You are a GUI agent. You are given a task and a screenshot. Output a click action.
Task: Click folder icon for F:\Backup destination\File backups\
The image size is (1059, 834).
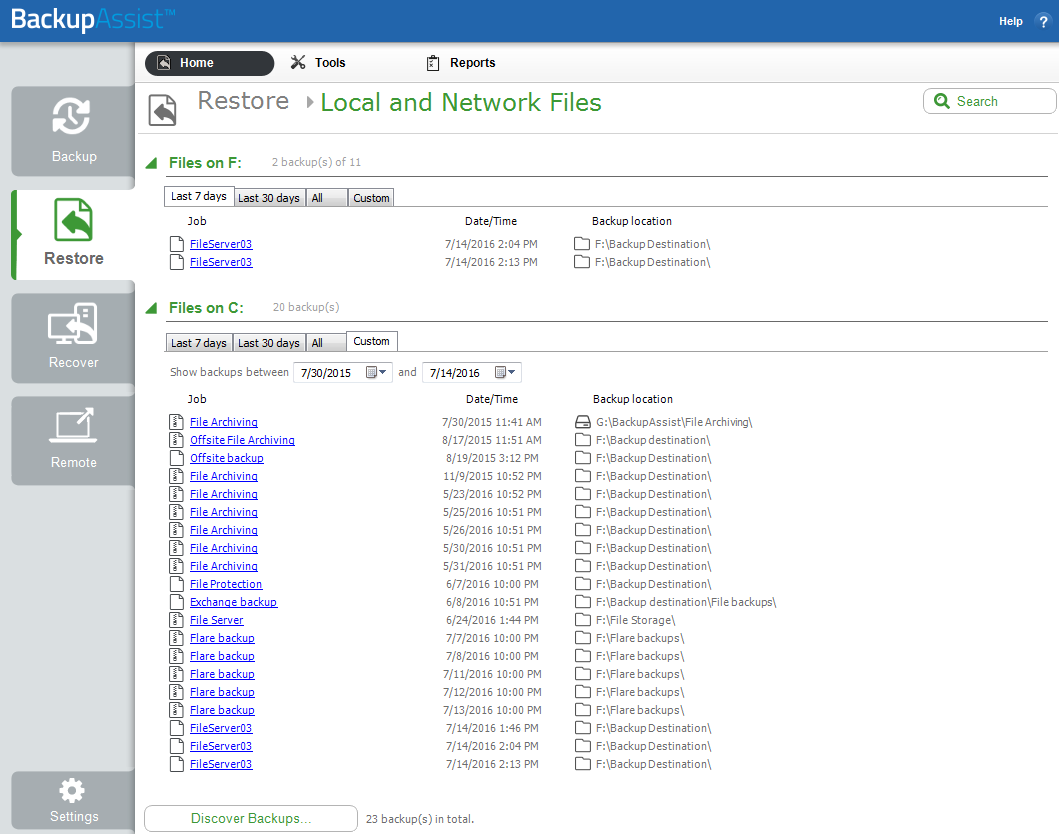[x=582, y=602]
